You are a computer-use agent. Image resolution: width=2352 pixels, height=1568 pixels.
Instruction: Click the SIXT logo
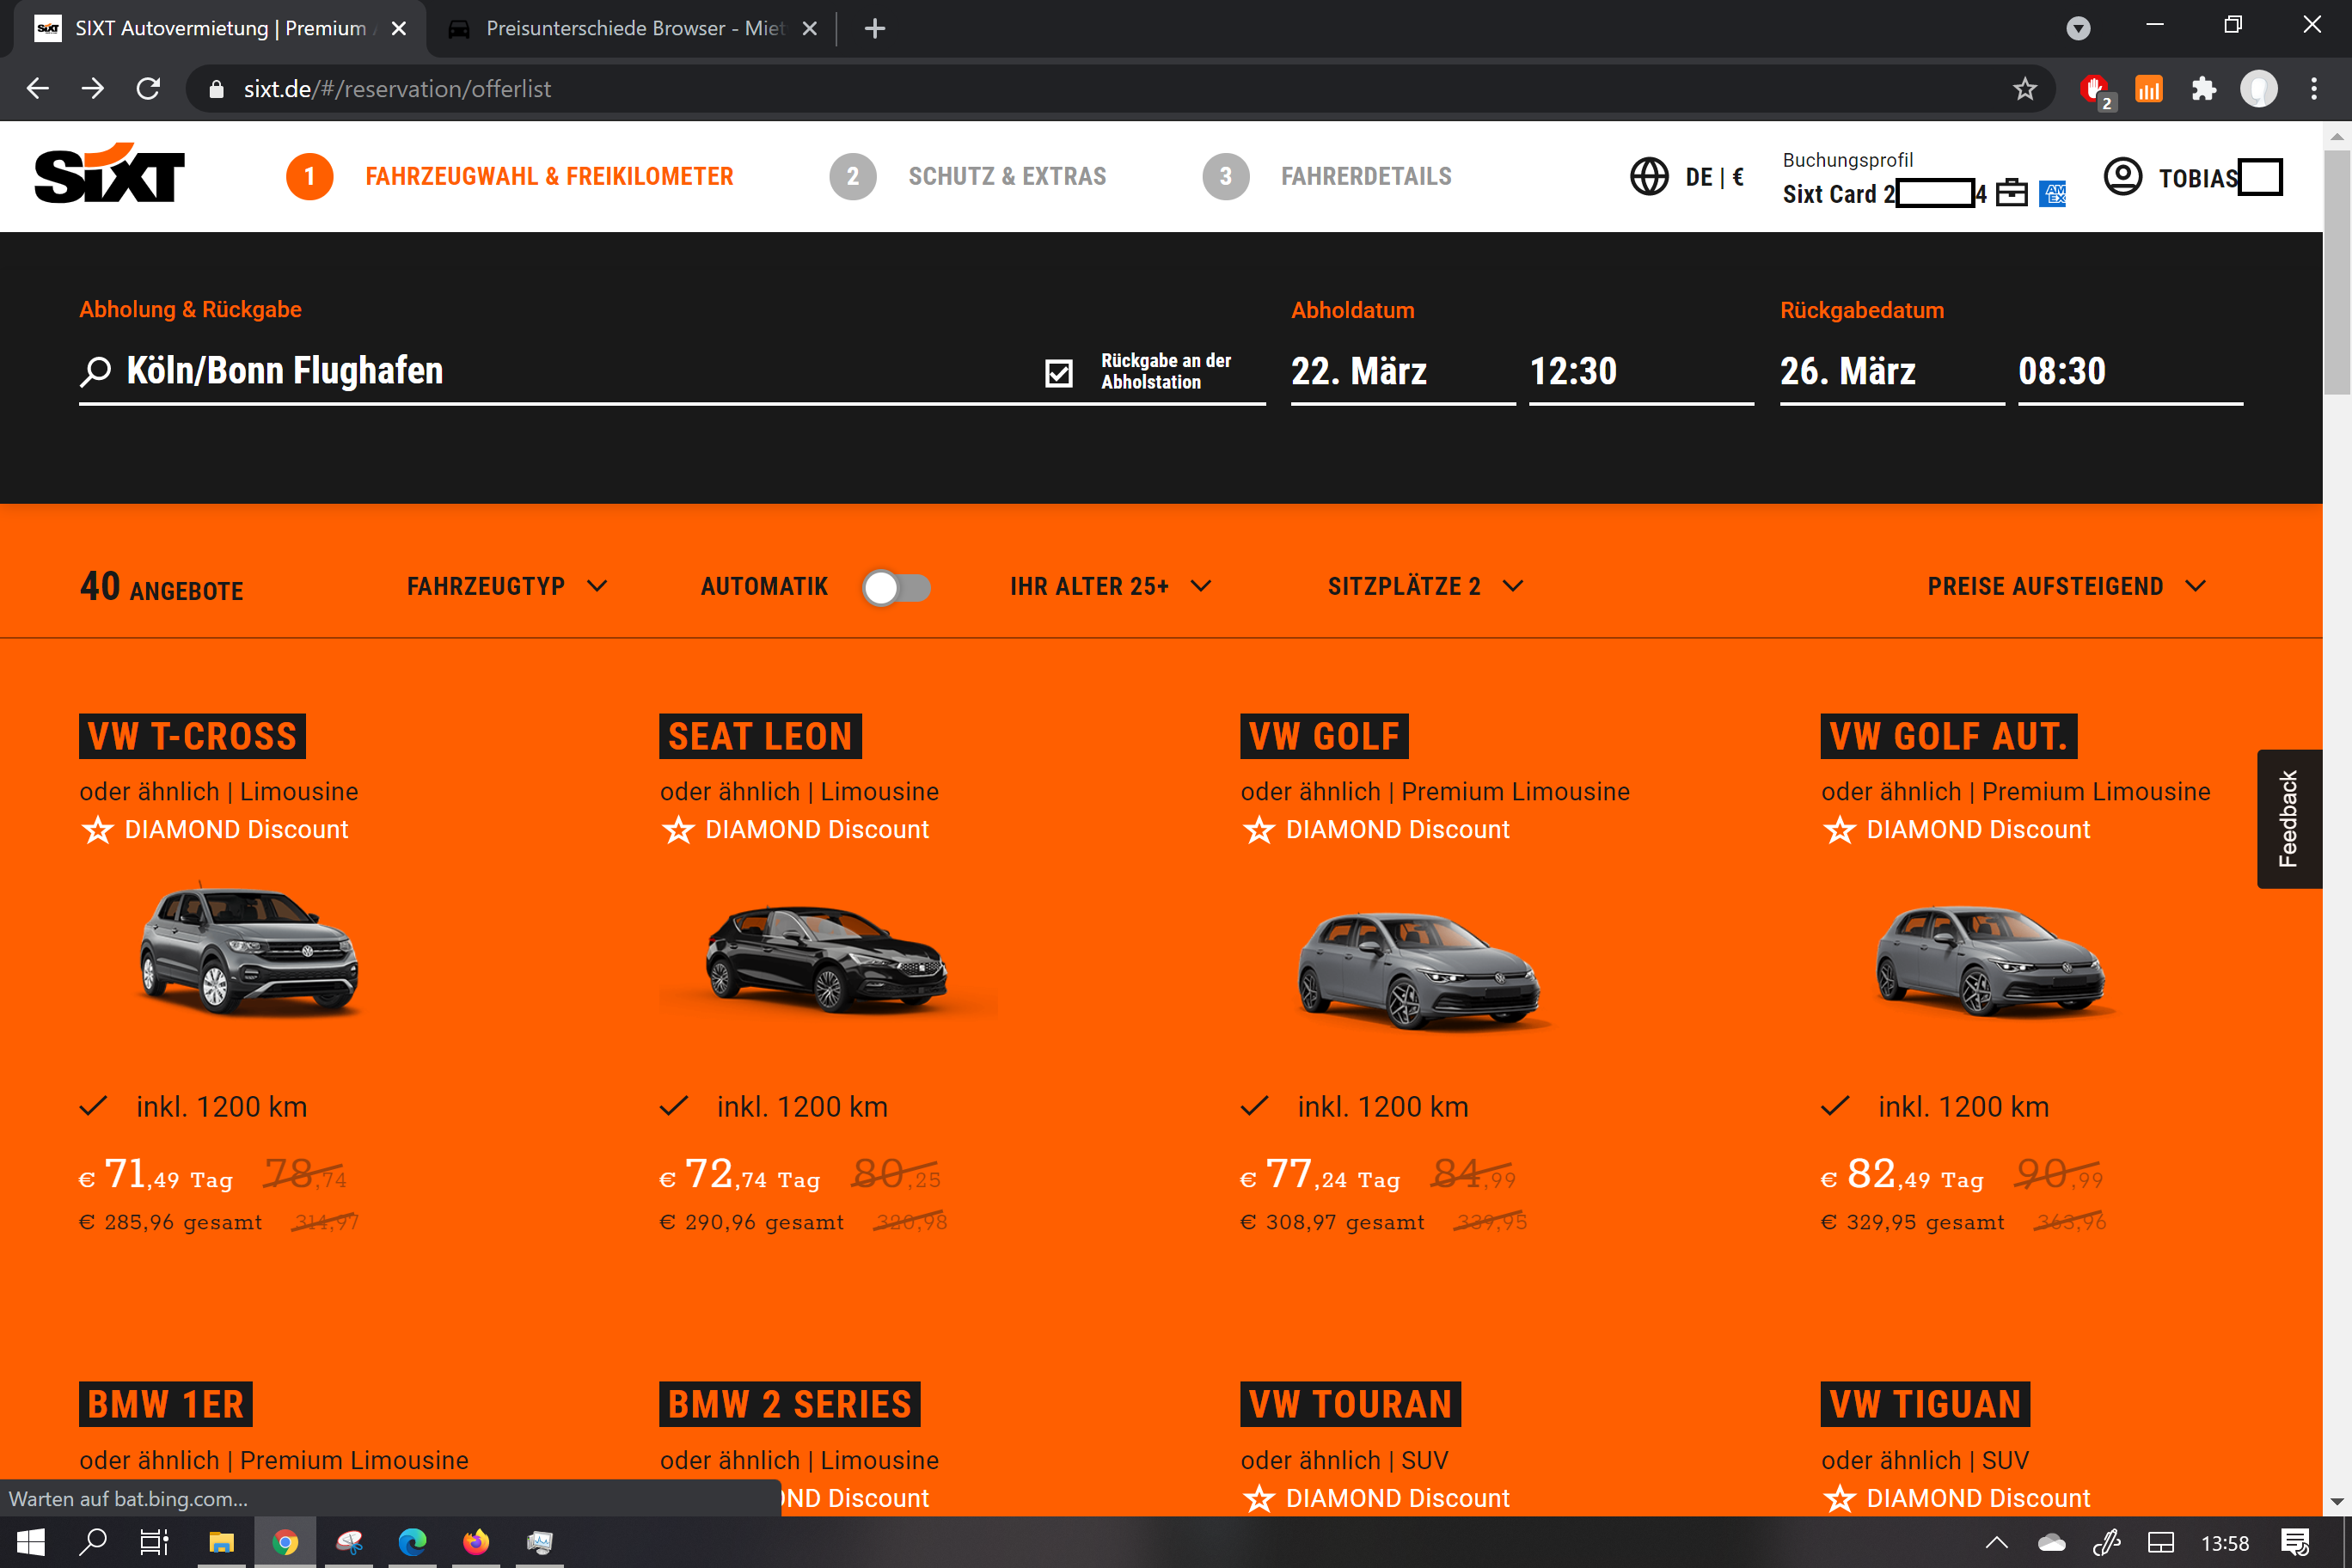pos(109,174)
